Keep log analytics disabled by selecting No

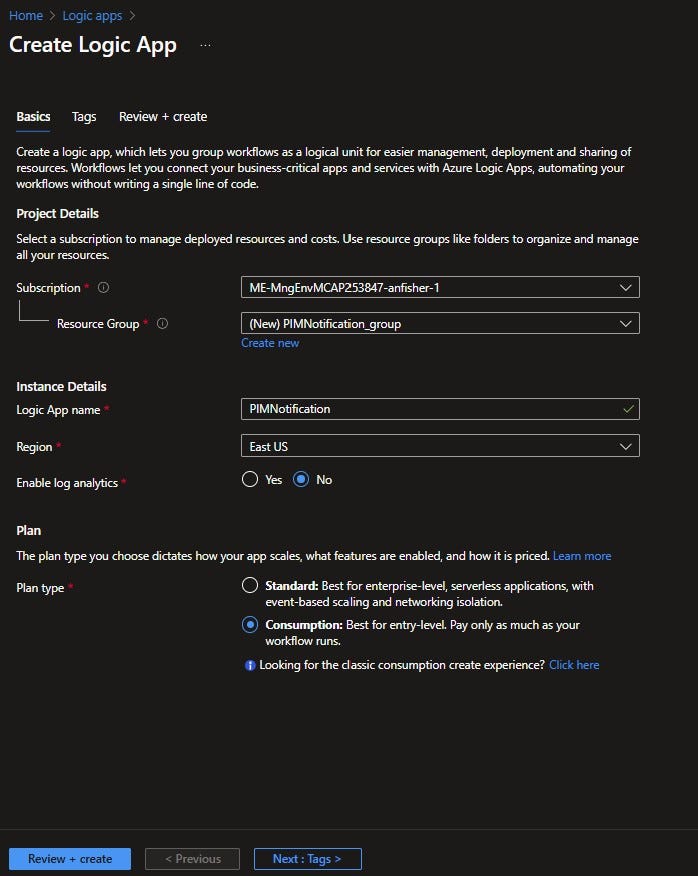(x=302, y=479)
